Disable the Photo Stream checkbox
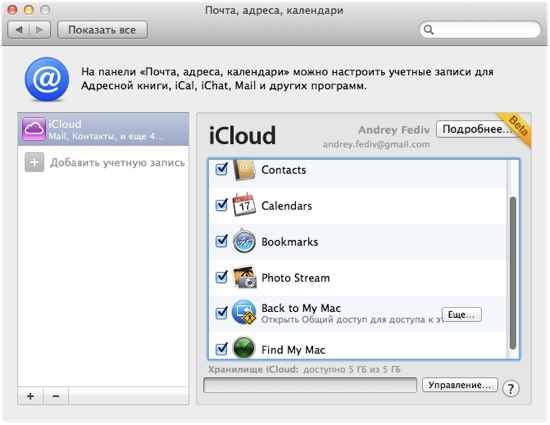Image resolution: width=550 pixels, height=425 pixels. tap(221, 277)
